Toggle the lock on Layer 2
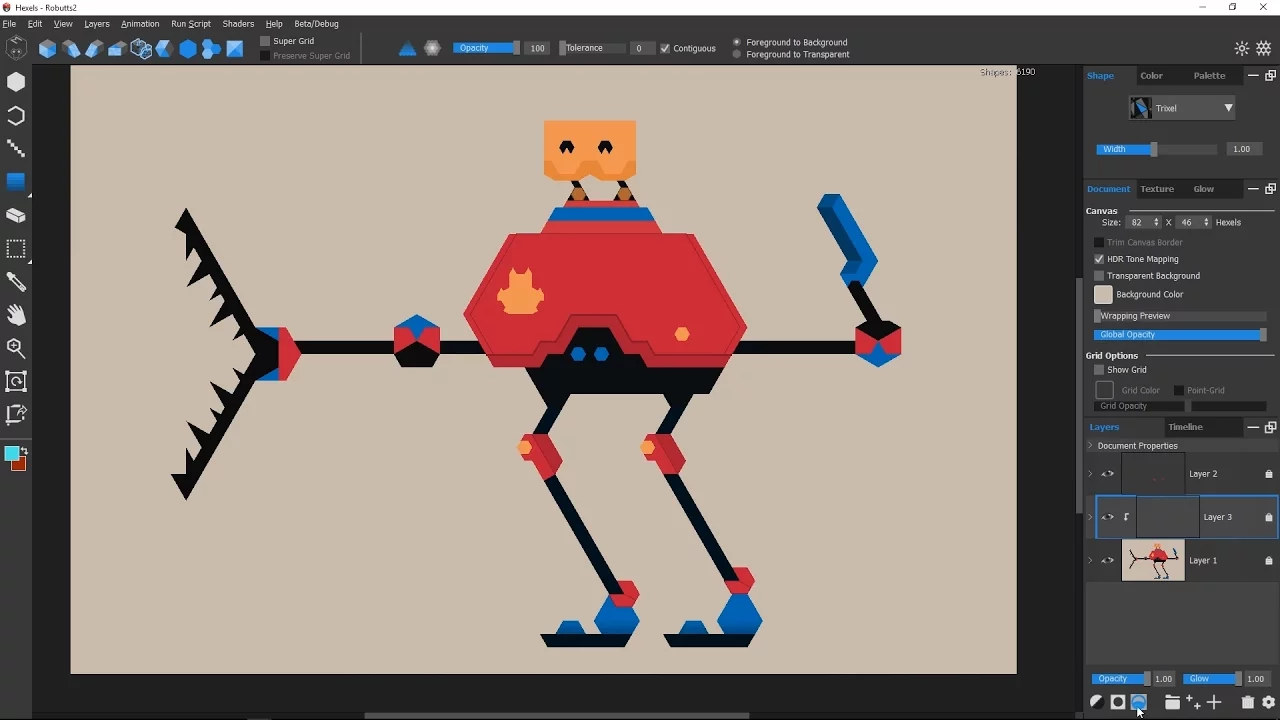Screen dimensions: 1280x720 click(x=1269, y=474)
